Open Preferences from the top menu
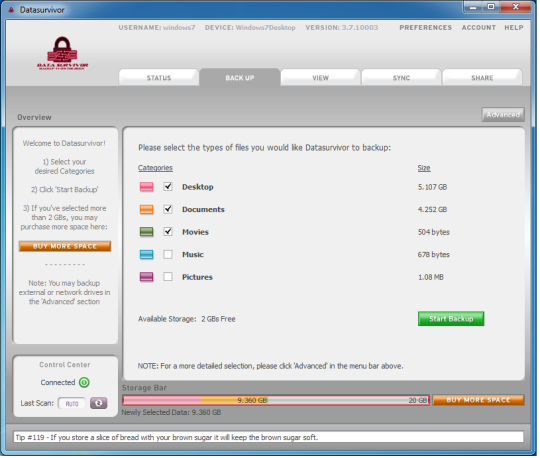This screenshot has height=458, width=540. click(427, 28)
